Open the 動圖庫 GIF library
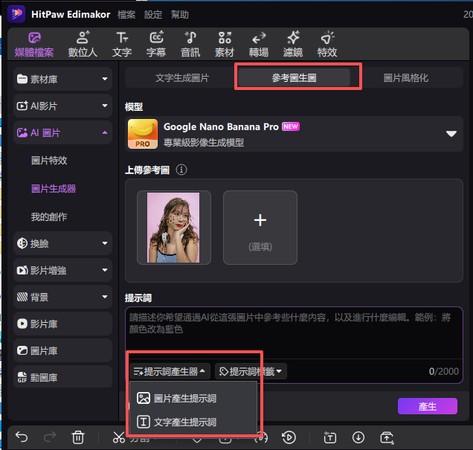The image size is (473, 450). click(x=63, y=377)
